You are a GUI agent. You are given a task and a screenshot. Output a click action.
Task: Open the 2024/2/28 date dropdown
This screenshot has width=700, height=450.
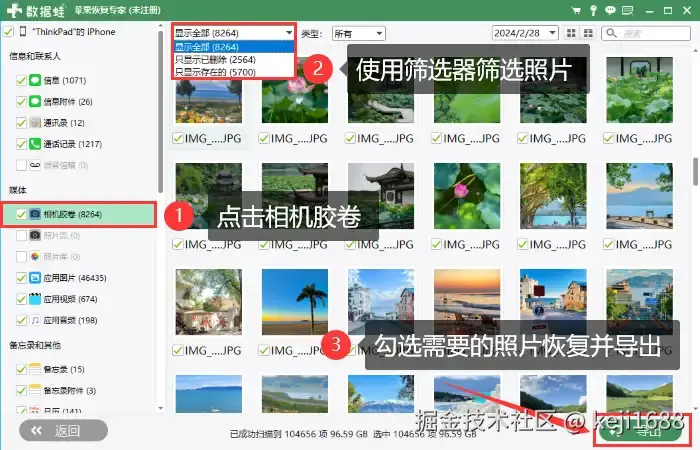pos(525,33)
